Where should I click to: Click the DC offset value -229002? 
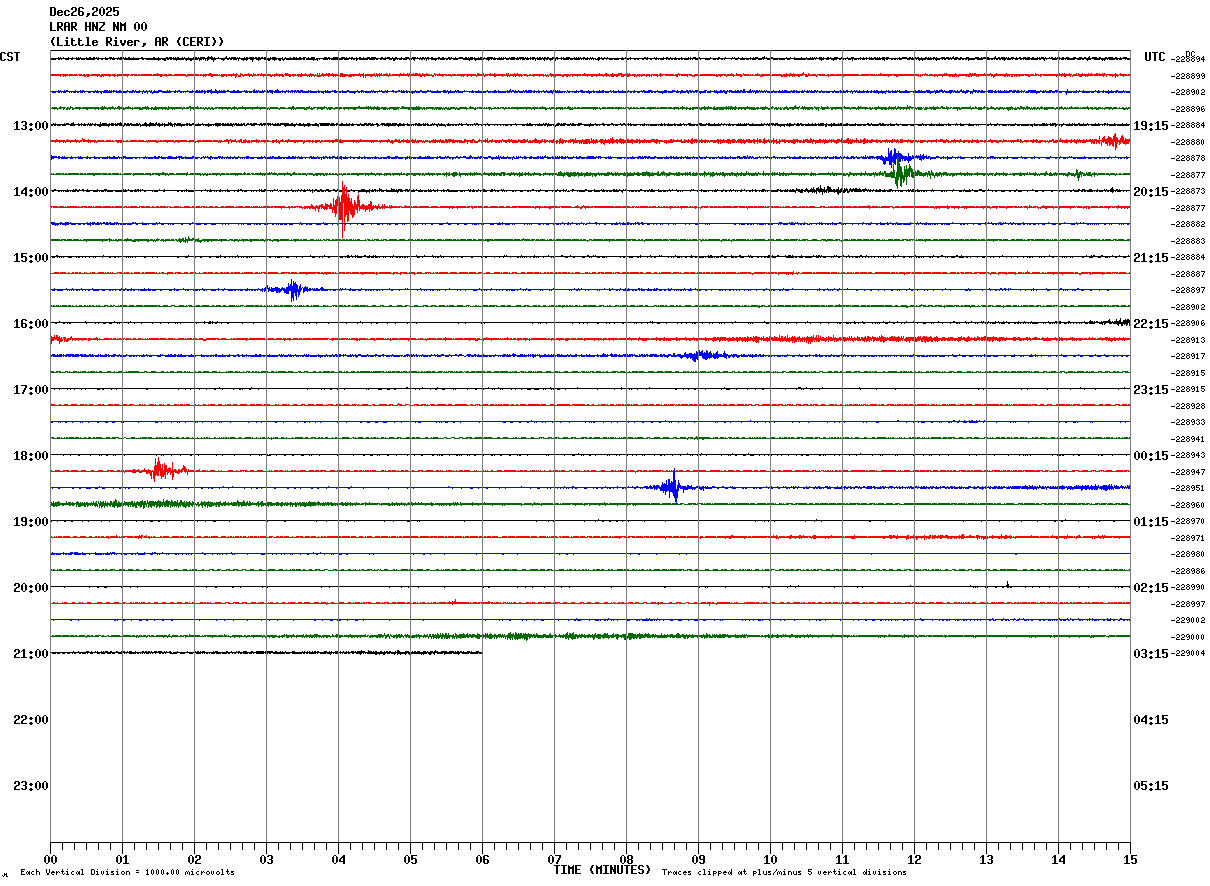tap(1189, 620)
